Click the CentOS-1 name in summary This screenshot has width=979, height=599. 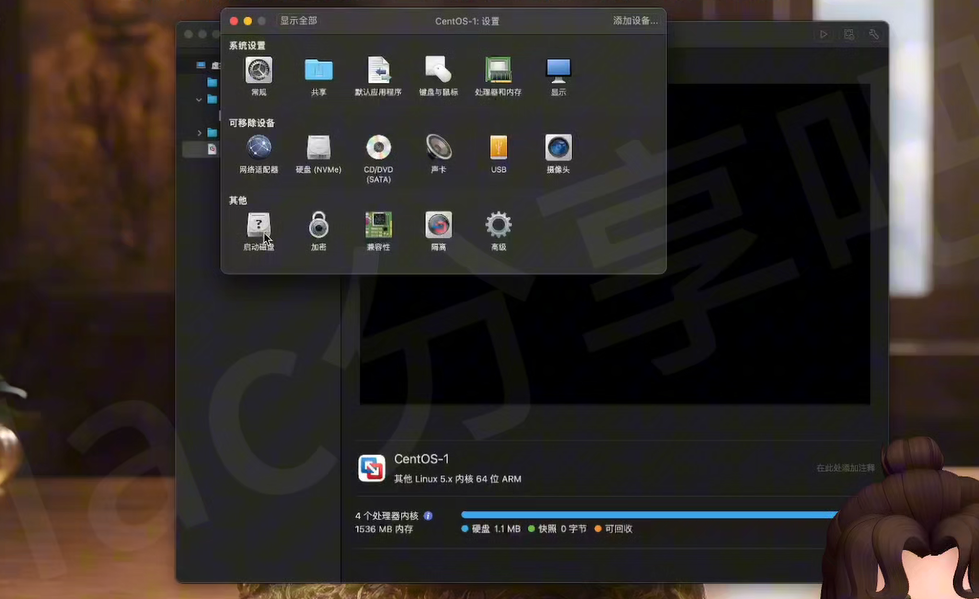pyautogui.click(x=421, y=459)
